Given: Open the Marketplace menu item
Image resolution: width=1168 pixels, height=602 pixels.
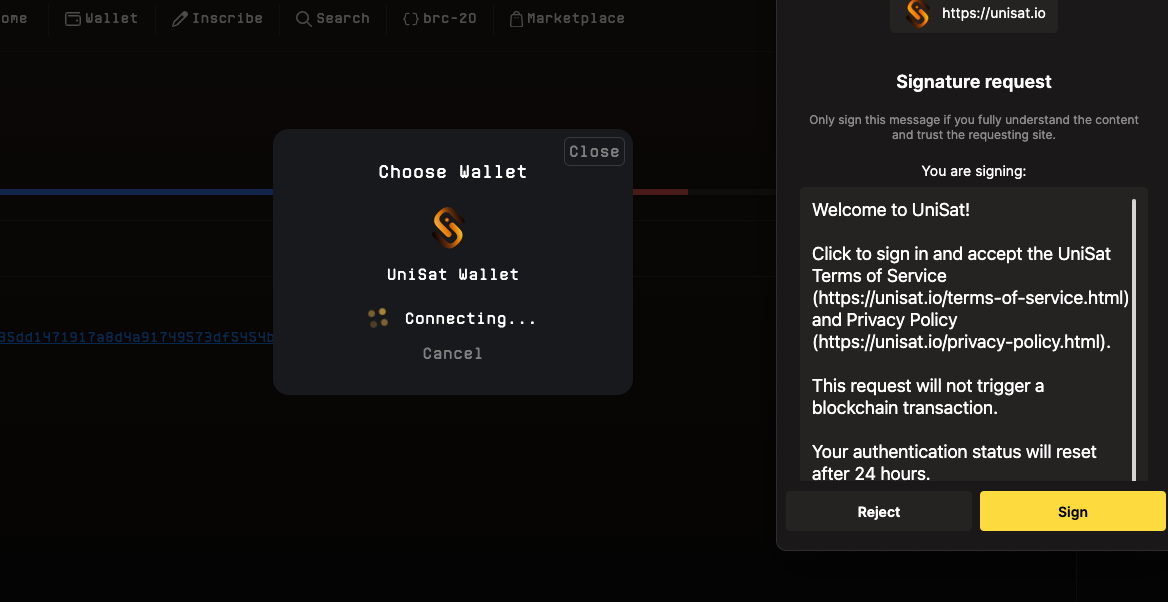Looking at the screenshot, I should click(568, 19).
